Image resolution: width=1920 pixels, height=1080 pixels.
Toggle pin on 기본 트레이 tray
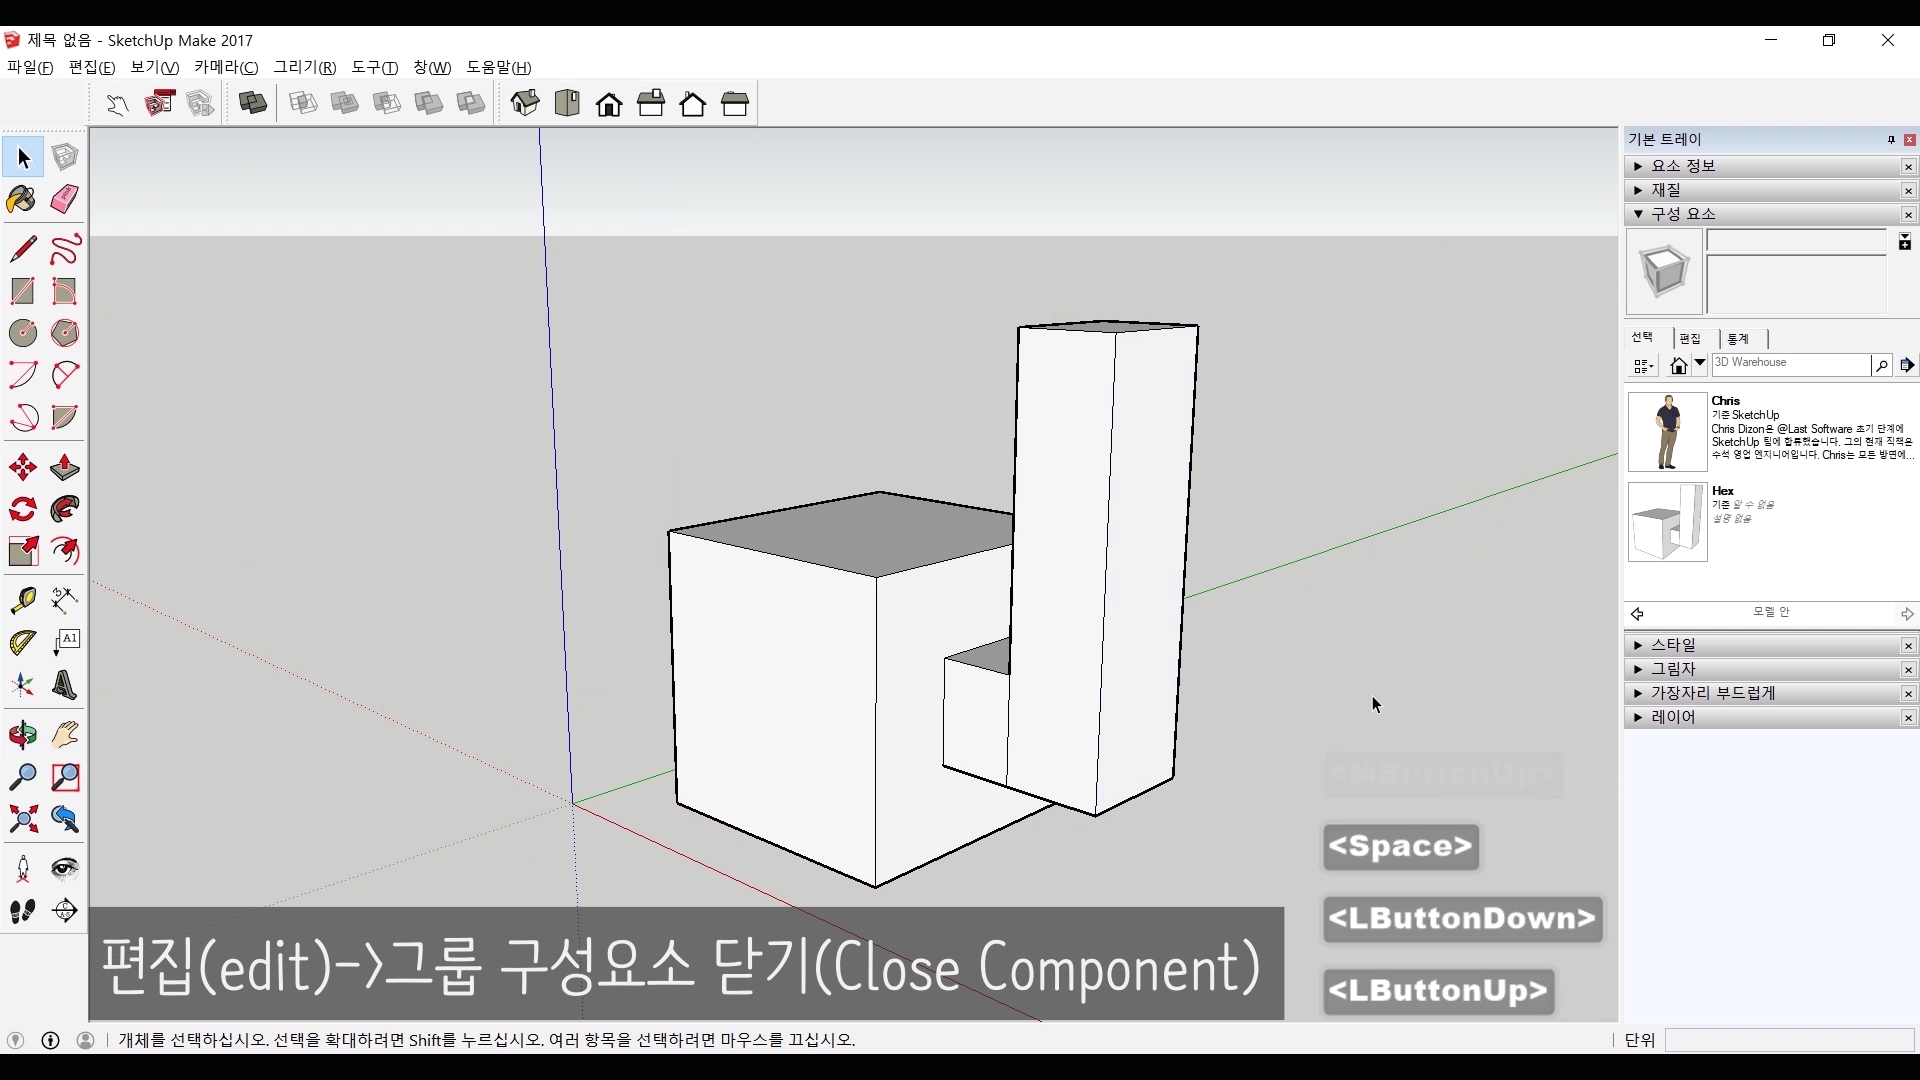[x=1891, y=140]
